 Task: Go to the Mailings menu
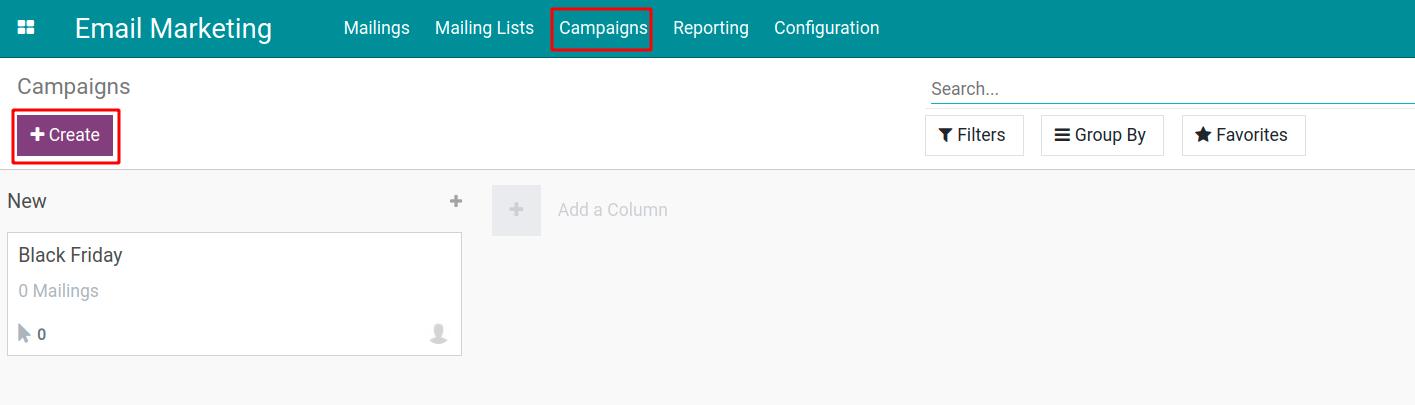point(376,28)
